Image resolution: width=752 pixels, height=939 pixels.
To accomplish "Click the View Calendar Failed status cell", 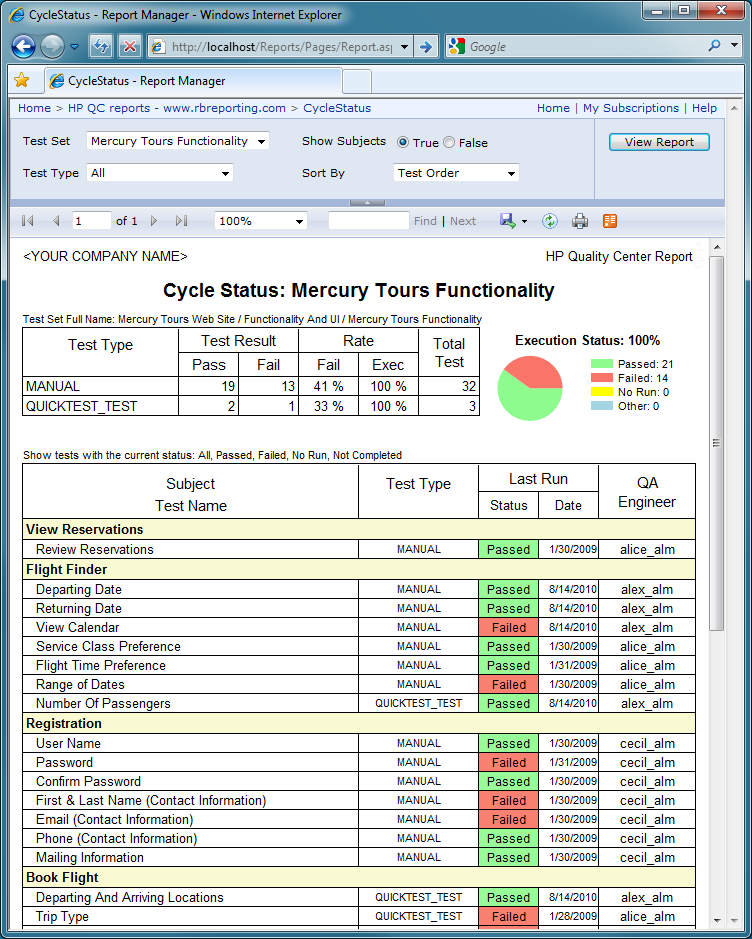I will click(508, 628).
